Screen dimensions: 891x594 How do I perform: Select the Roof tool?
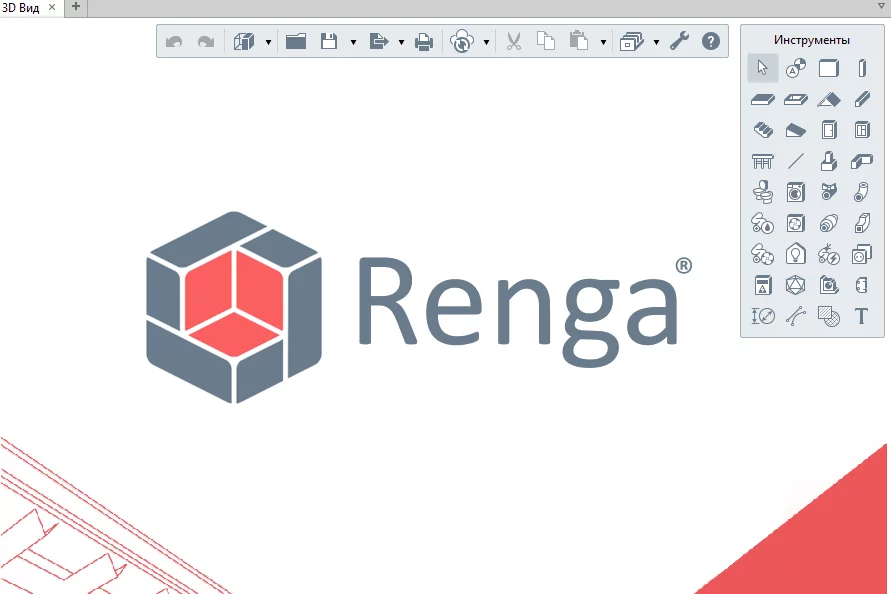tap(828, 99)
